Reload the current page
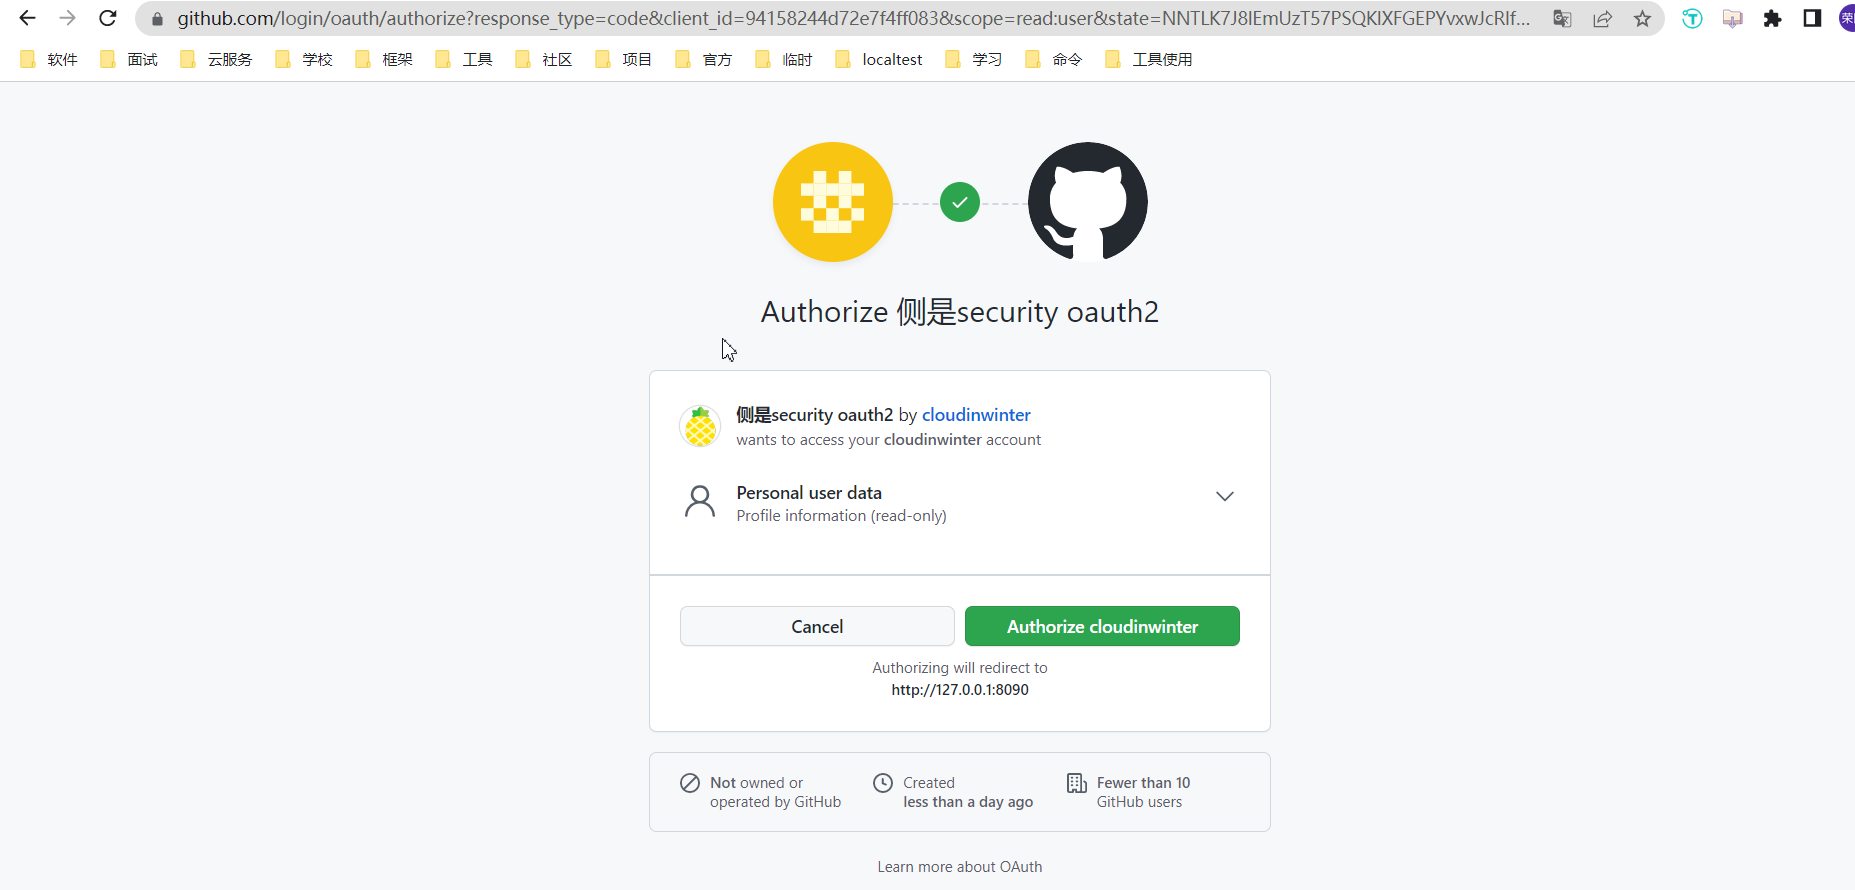Screen dimensions: 1855x890 pos(108,18)
